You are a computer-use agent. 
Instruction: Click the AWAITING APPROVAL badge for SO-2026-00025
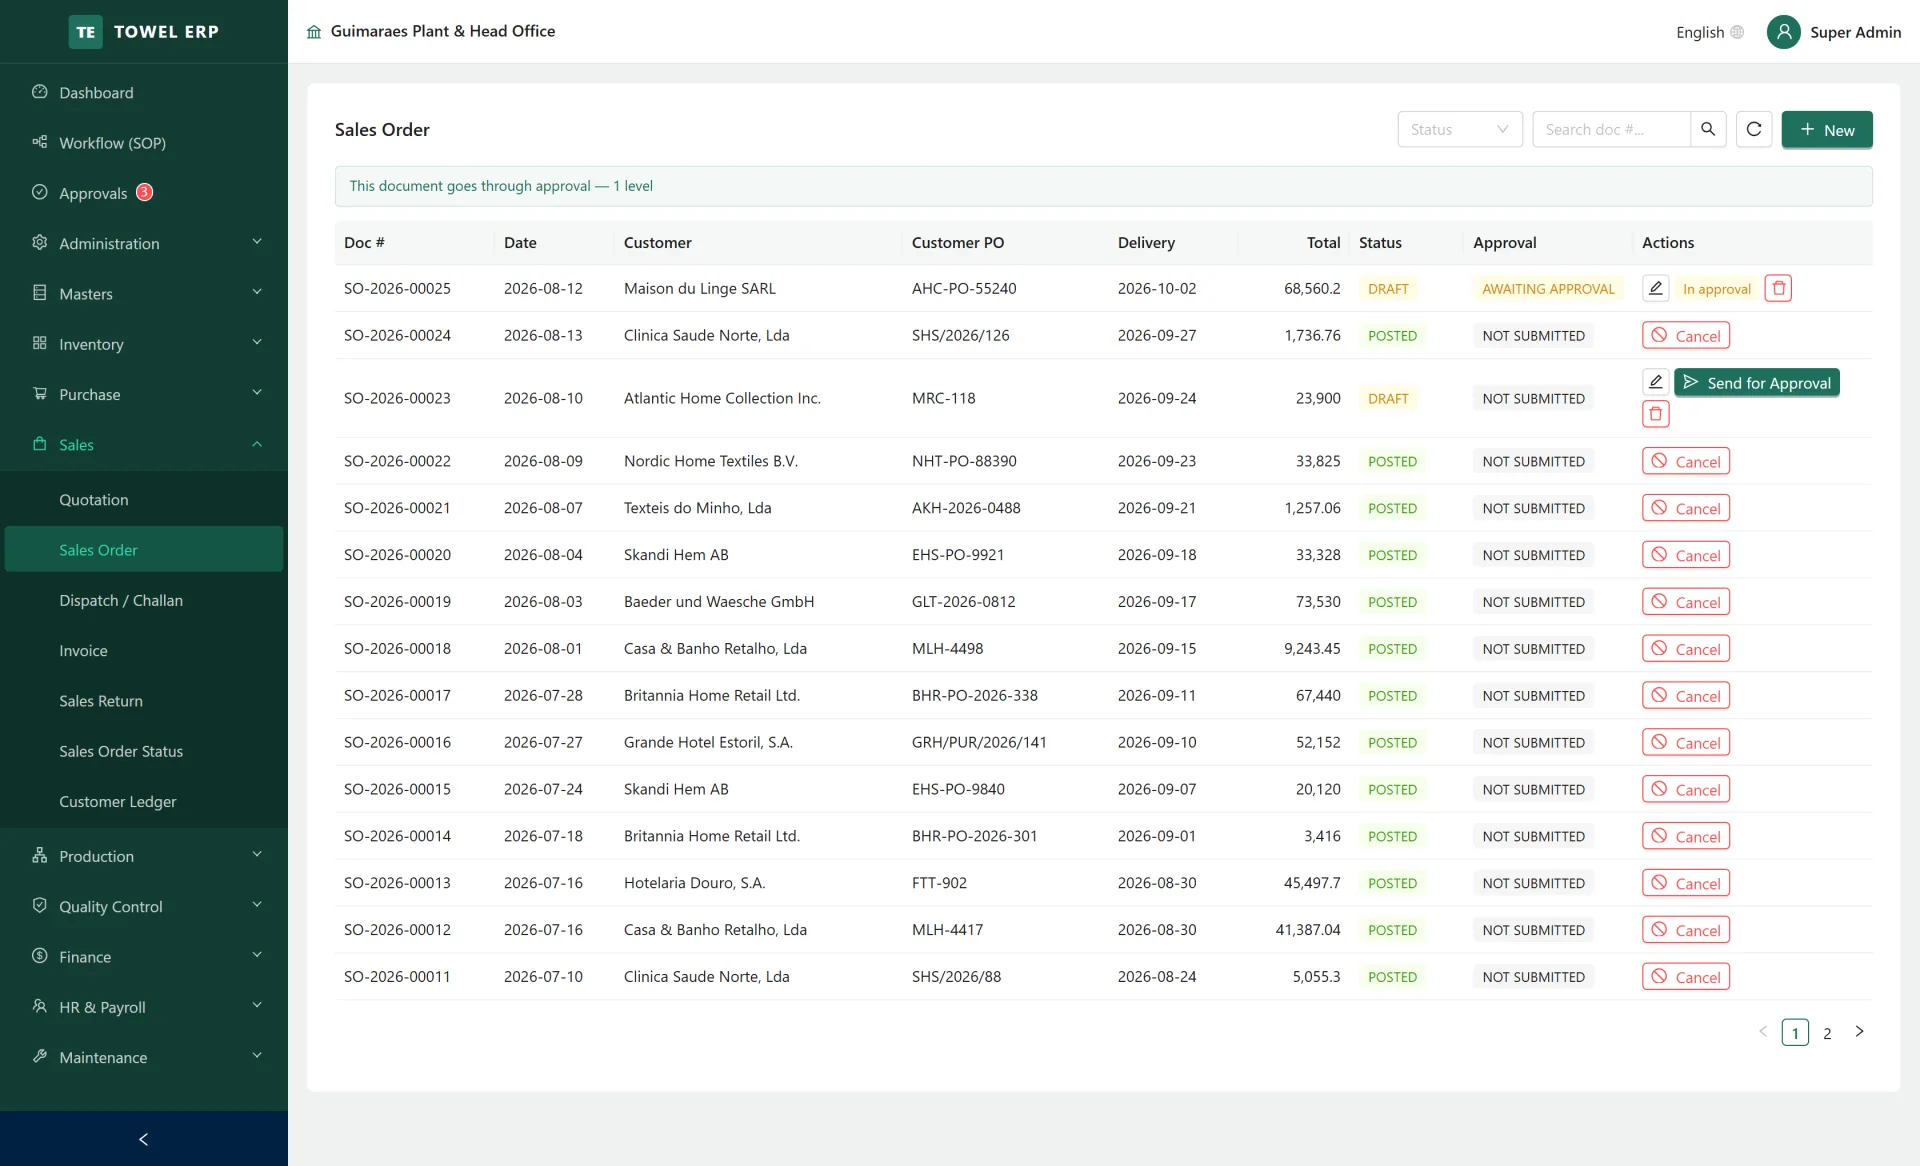click(x=1548, y=289)
